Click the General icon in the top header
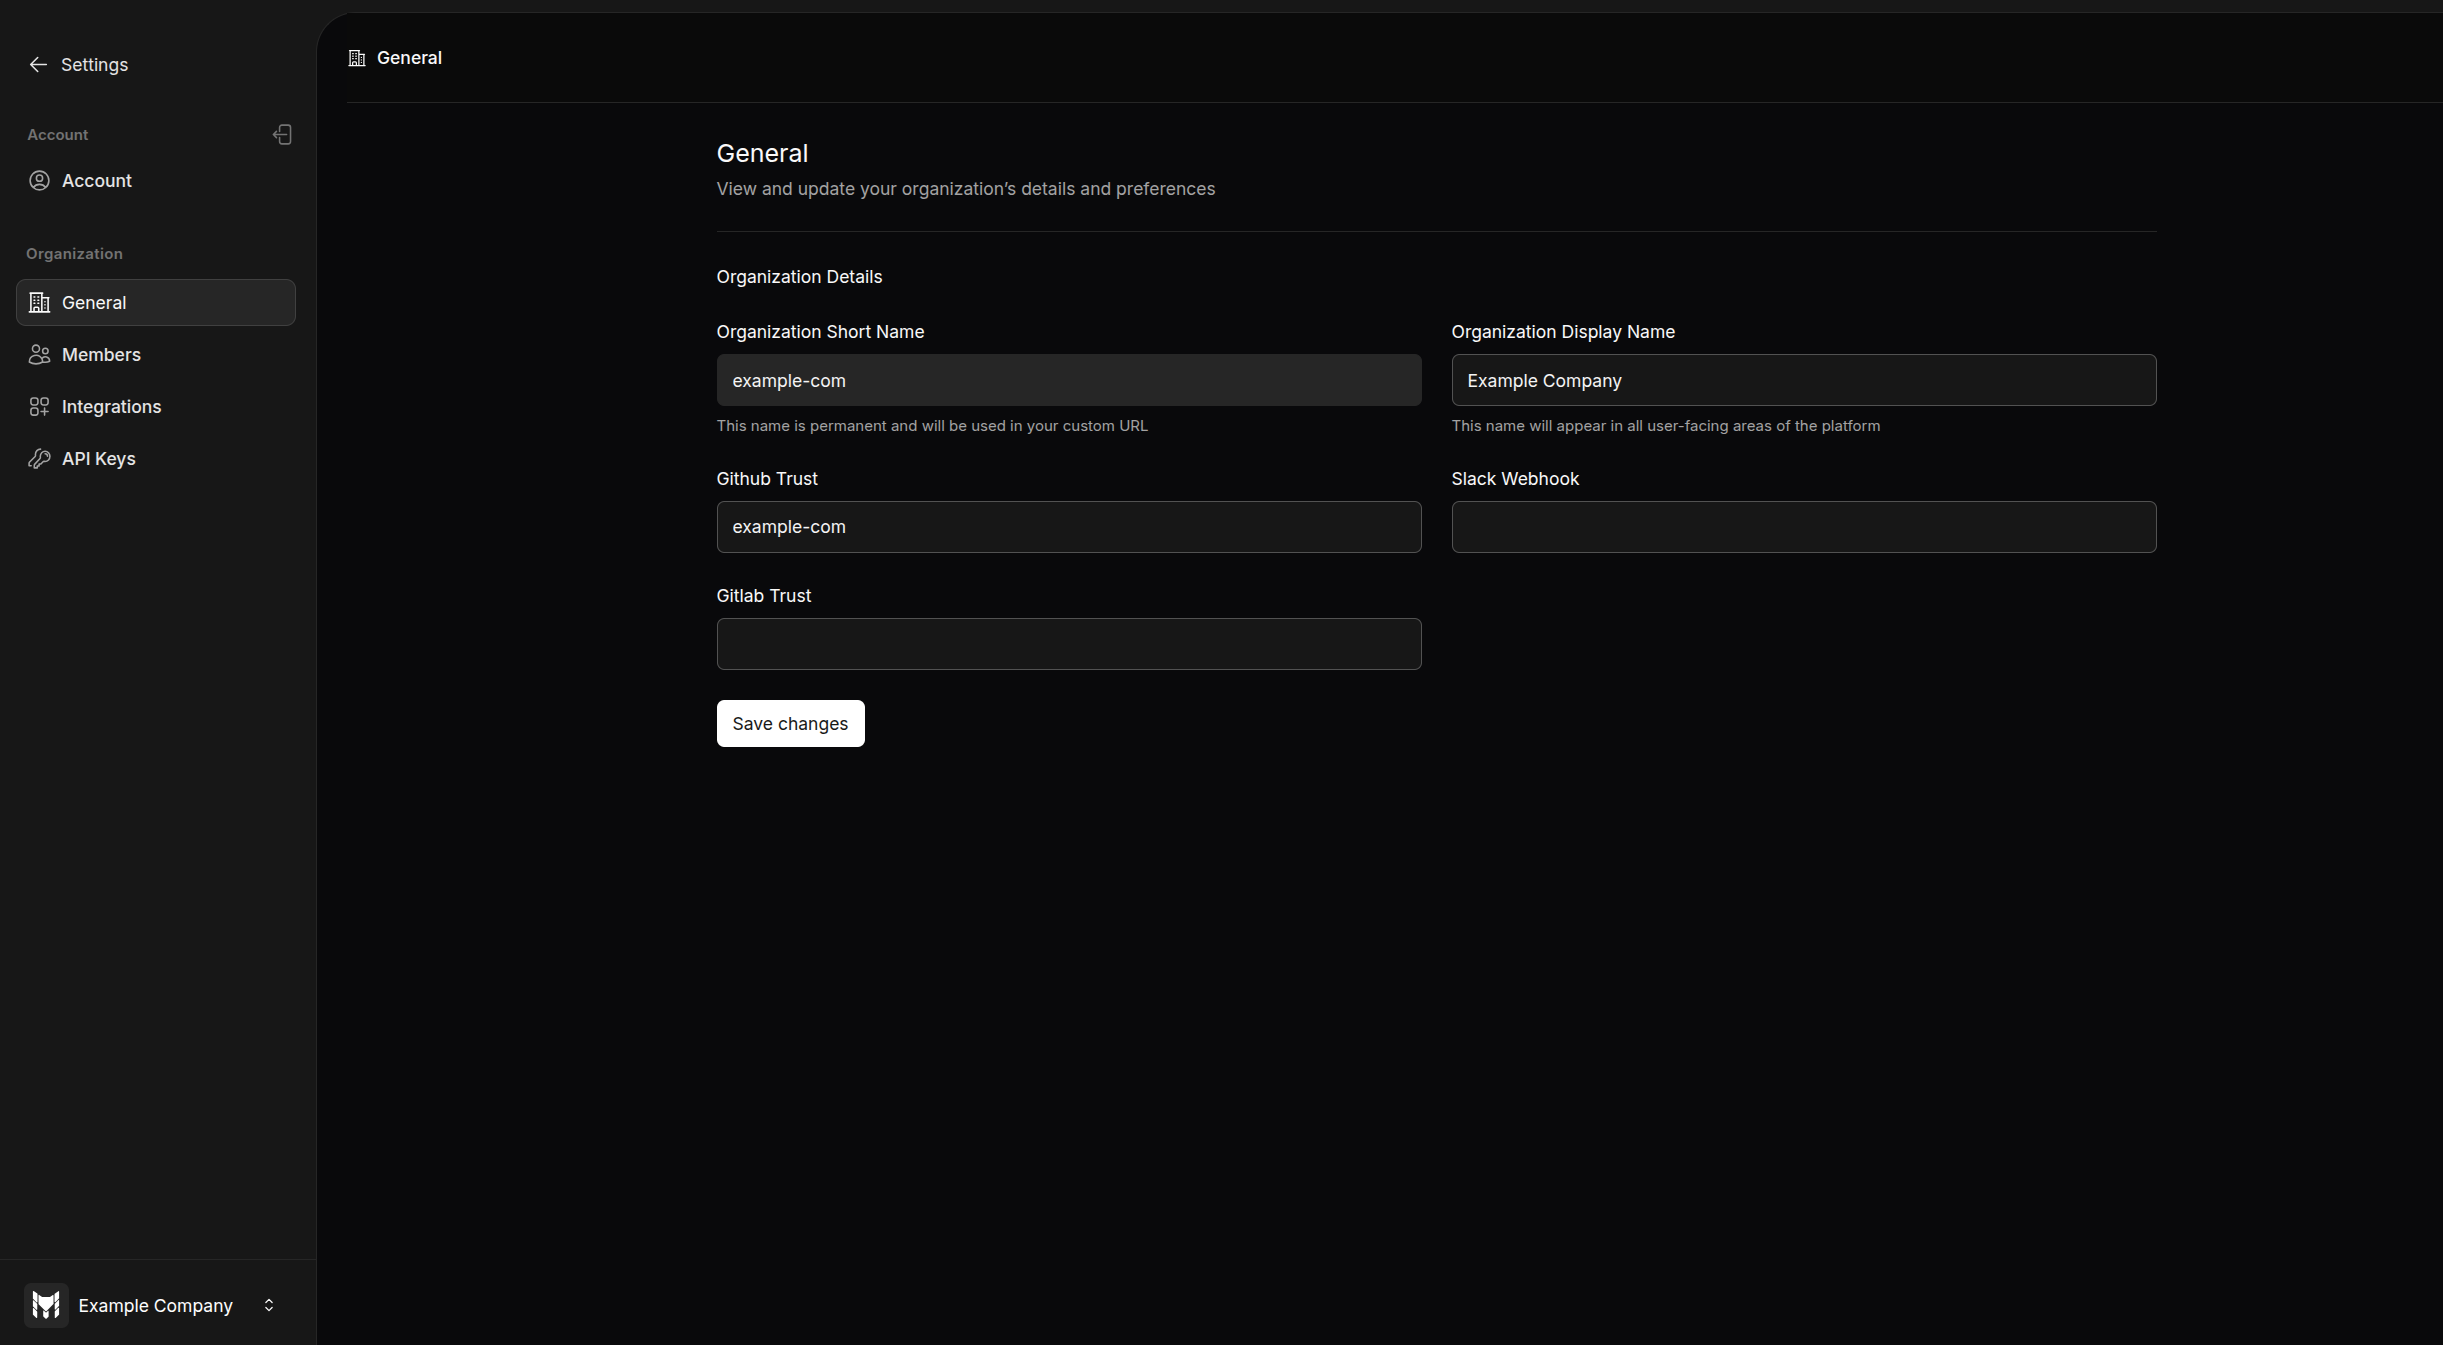 pyautogui.click(x=356, y=57)
